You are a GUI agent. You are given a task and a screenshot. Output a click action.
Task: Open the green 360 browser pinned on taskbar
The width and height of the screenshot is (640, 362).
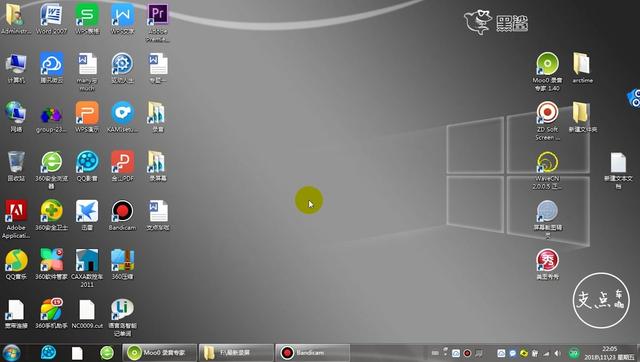click(x=107, y=353)
